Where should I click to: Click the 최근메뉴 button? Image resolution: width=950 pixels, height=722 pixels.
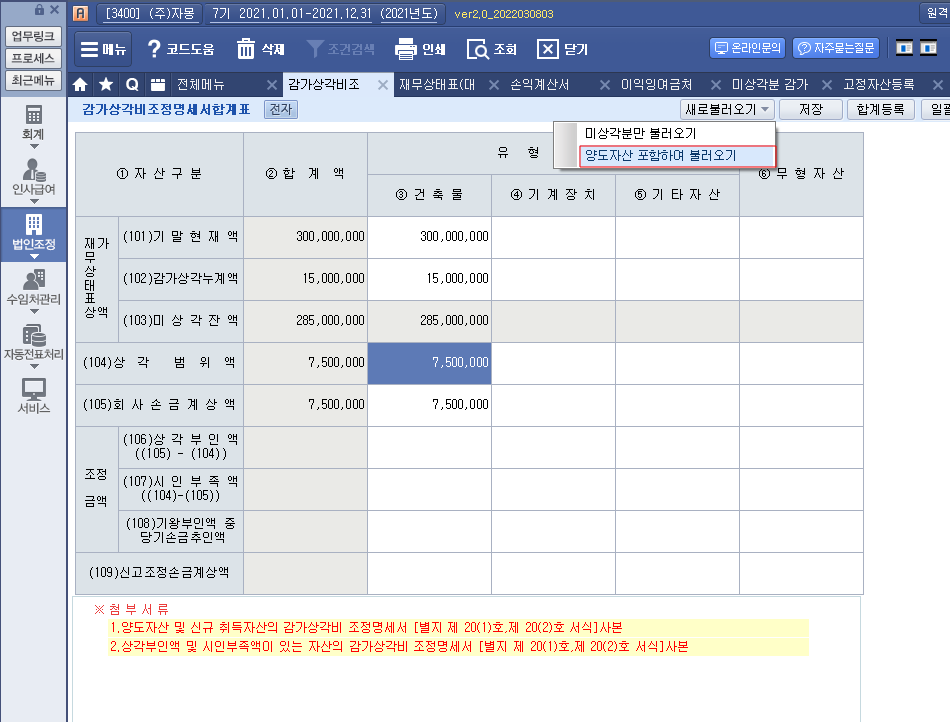coord(33,80)
